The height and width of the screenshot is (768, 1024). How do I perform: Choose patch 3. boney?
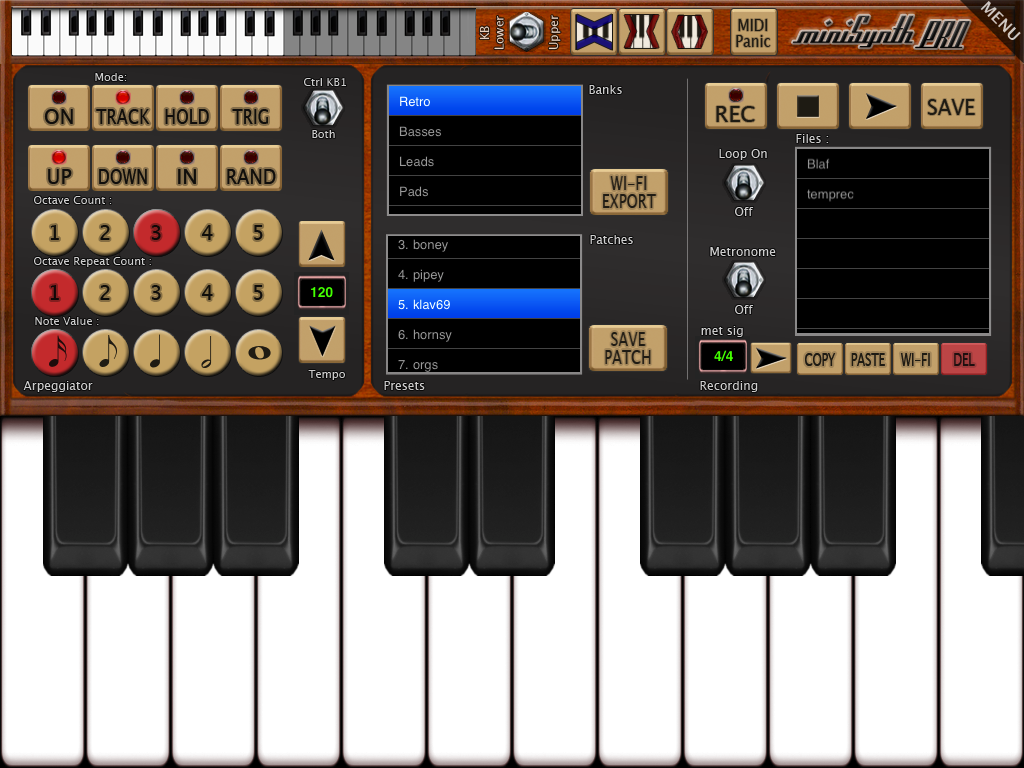(484, 246)
